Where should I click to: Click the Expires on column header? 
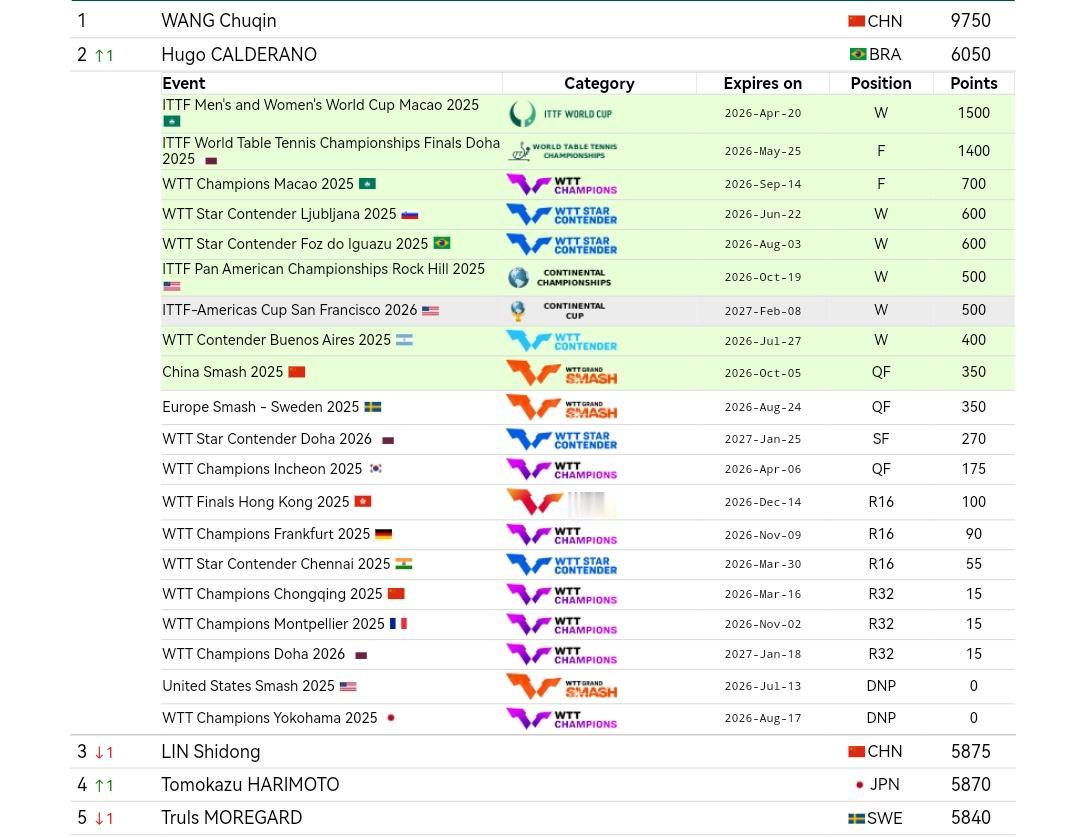[763, 84]
